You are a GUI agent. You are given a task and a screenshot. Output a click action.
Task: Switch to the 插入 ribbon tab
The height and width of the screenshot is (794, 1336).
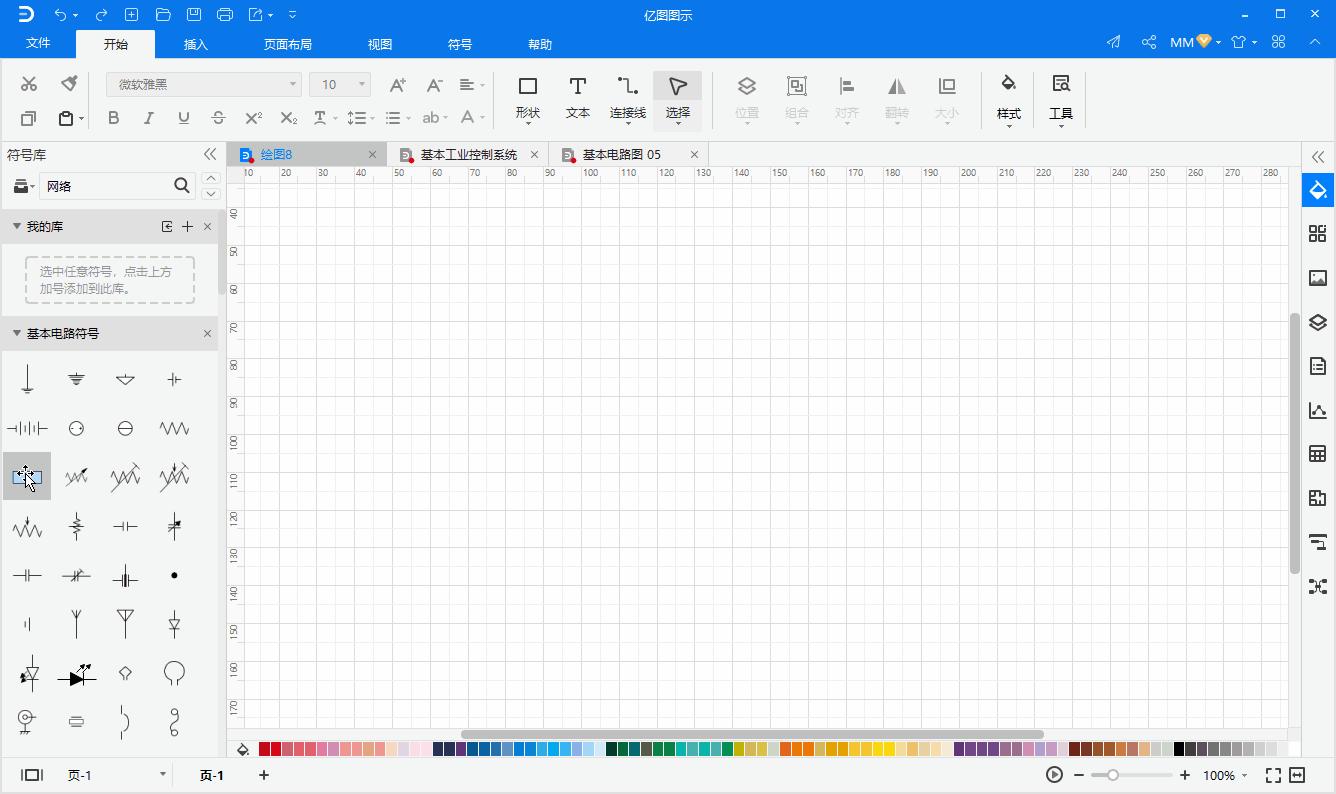[196, 44]
